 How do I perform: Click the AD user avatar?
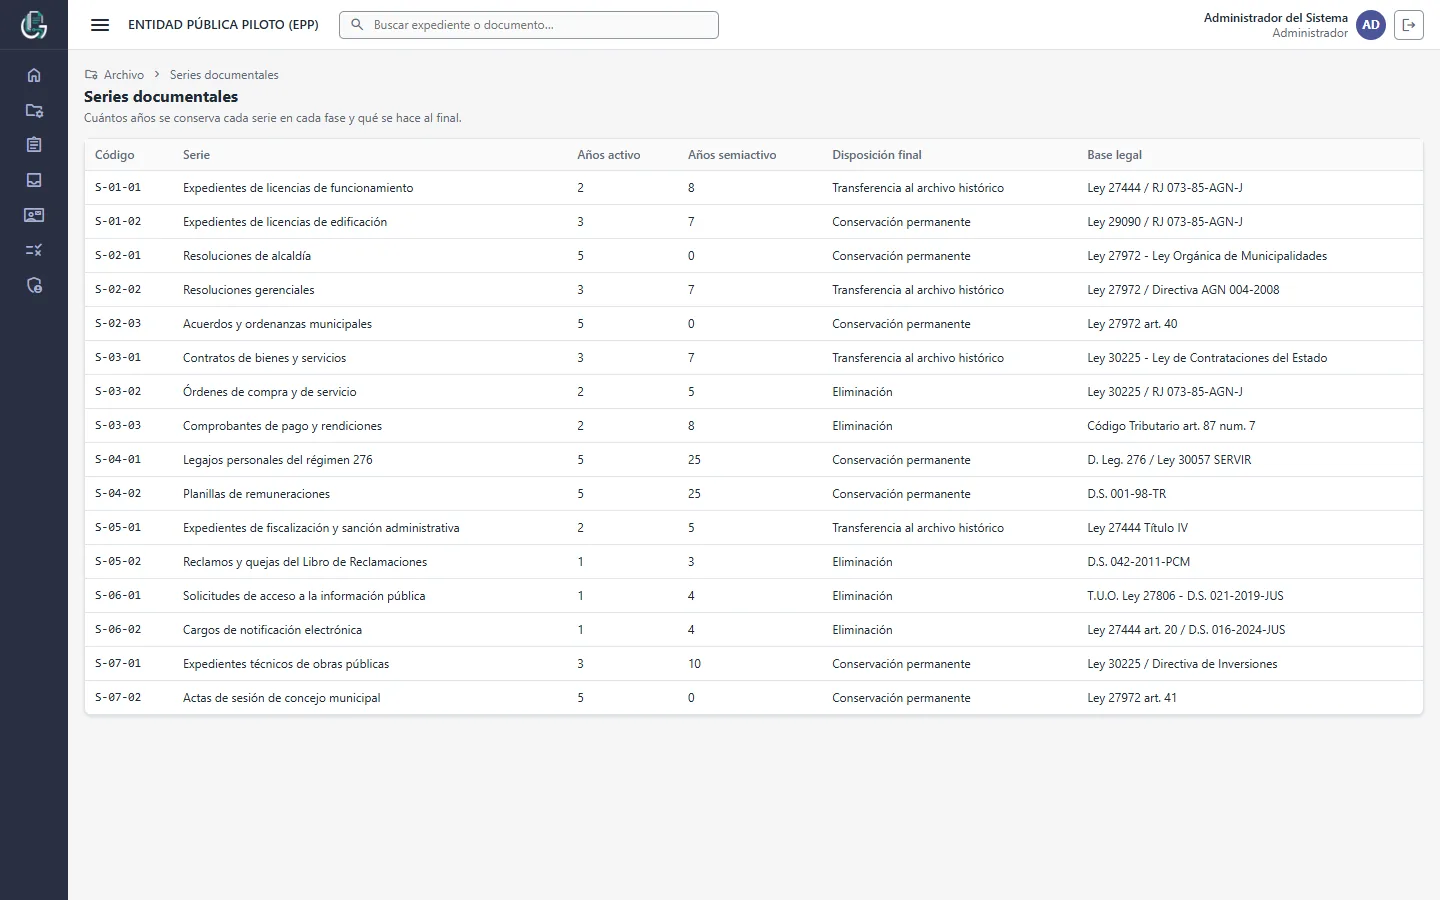click(x=1371, y=25)
